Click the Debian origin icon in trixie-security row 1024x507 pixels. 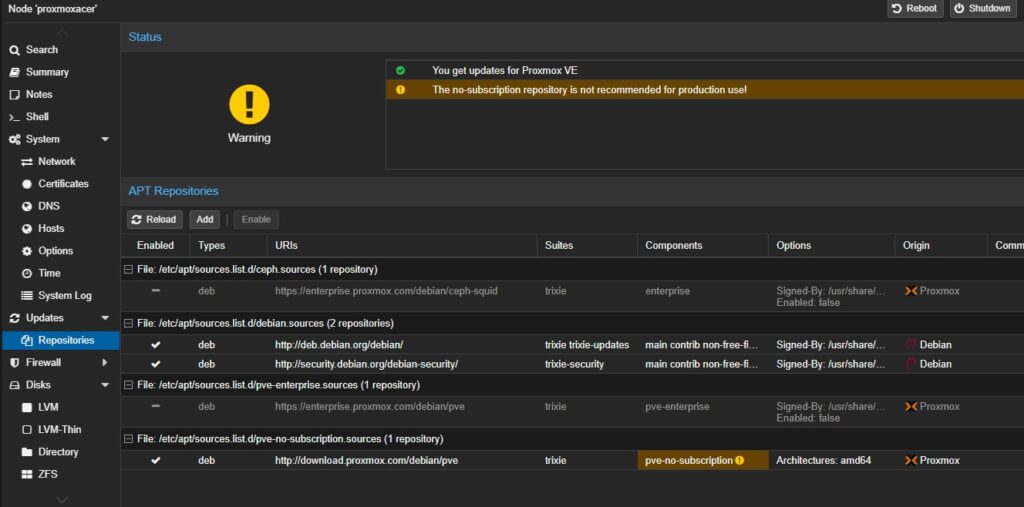[911, 364]
